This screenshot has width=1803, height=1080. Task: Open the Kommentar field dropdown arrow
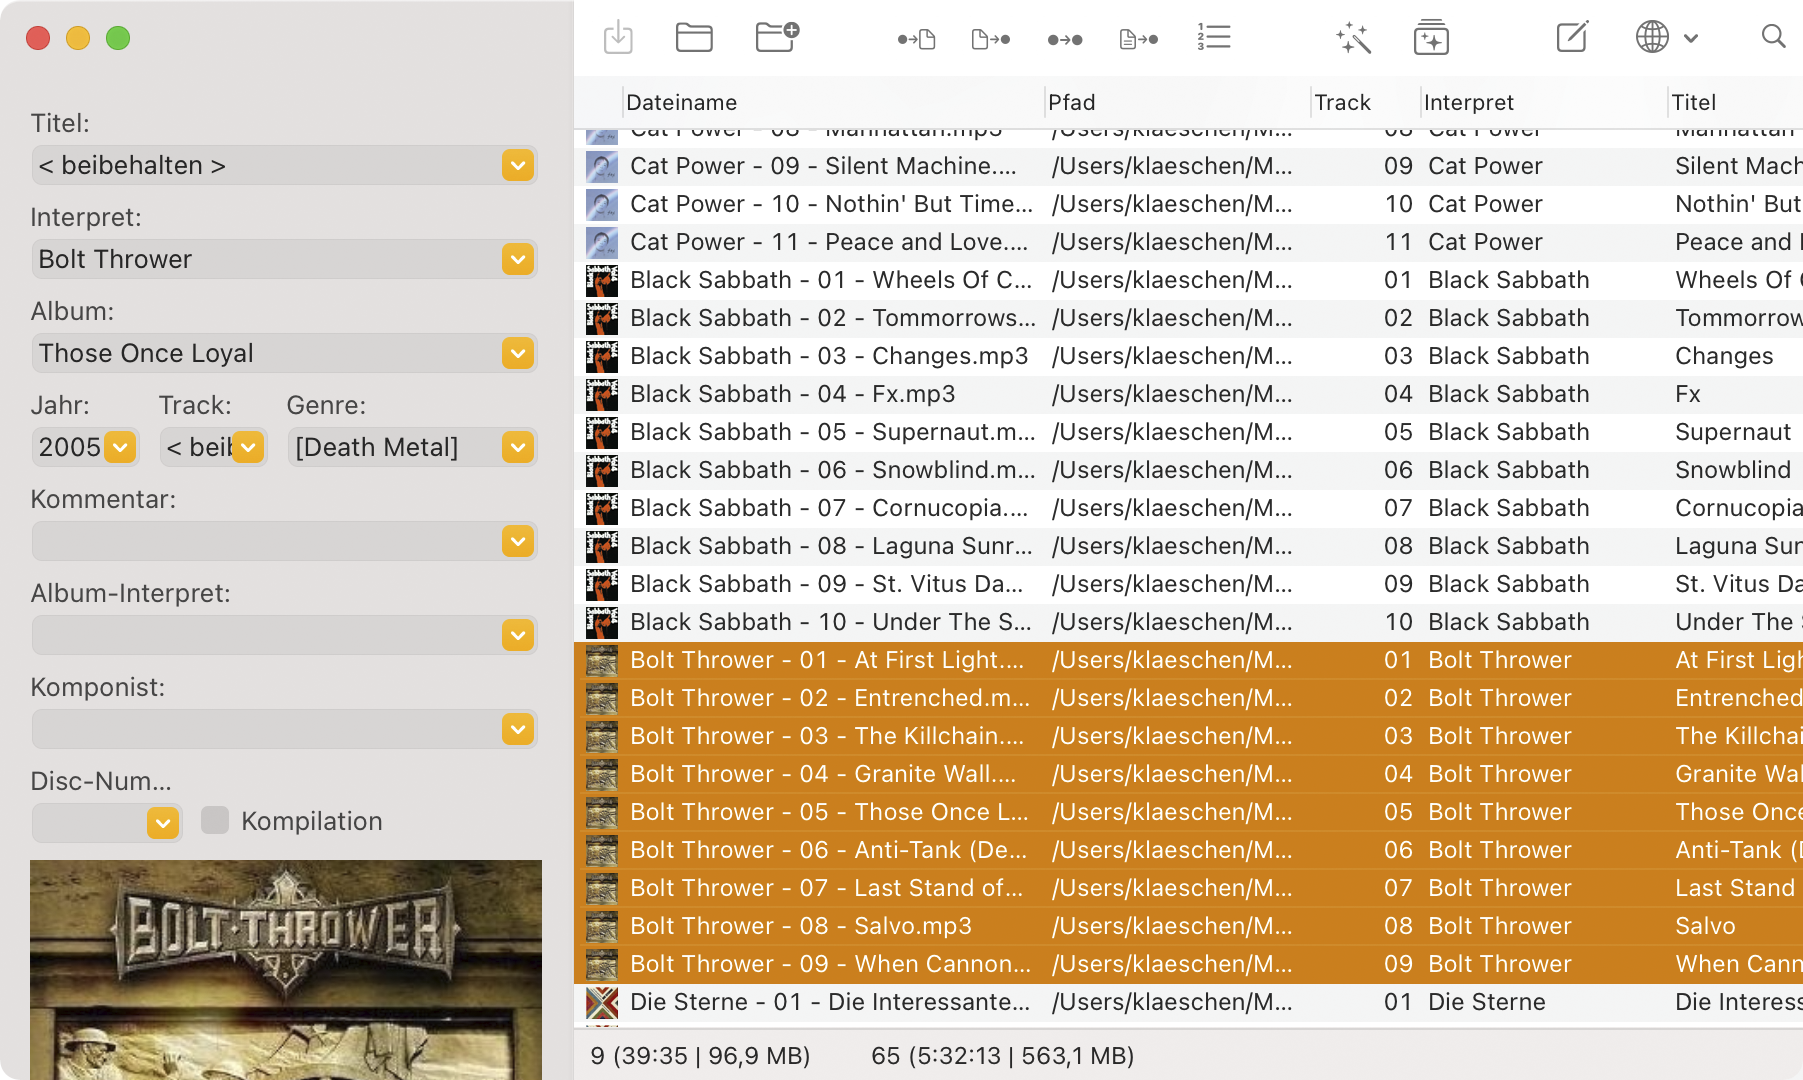tap(518, 541)
